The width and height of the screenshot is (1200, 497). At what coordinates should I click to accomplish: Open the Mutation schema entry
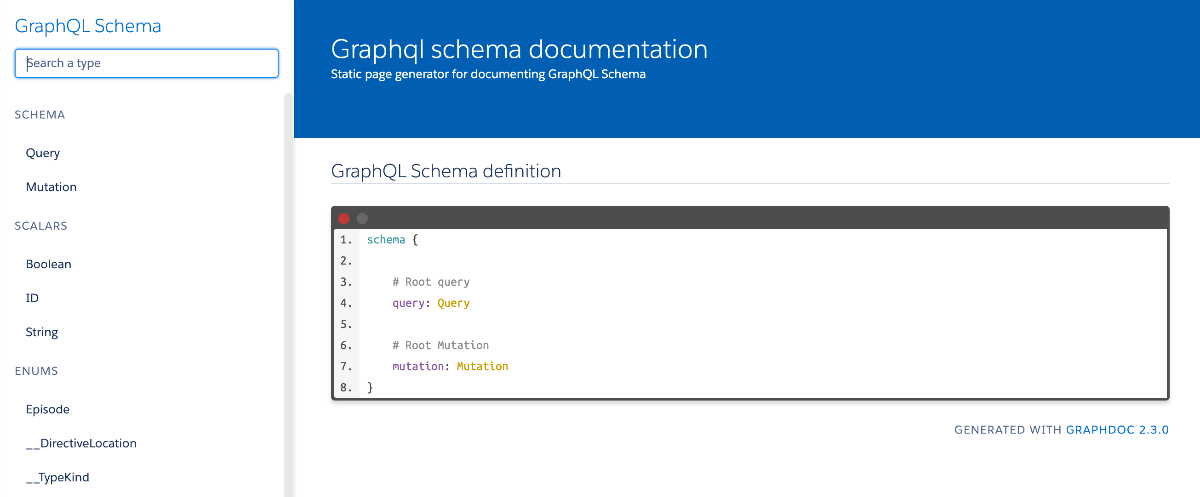tap(51, 187)
